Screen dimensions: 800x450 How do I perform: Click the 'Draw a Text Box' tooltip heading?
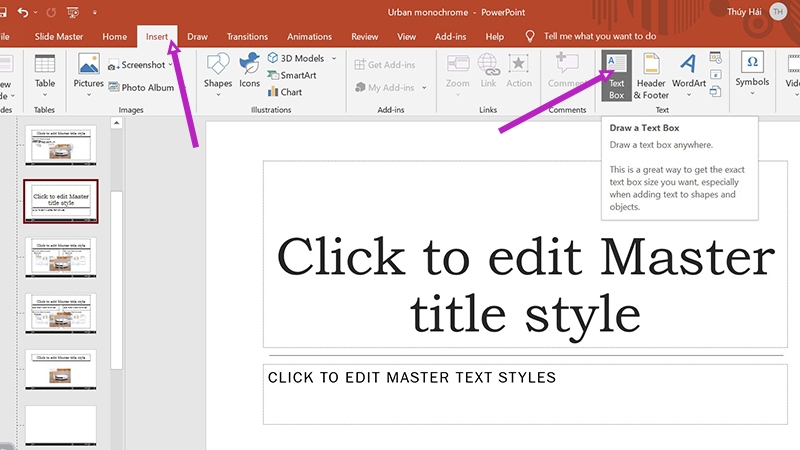[644, 128]
